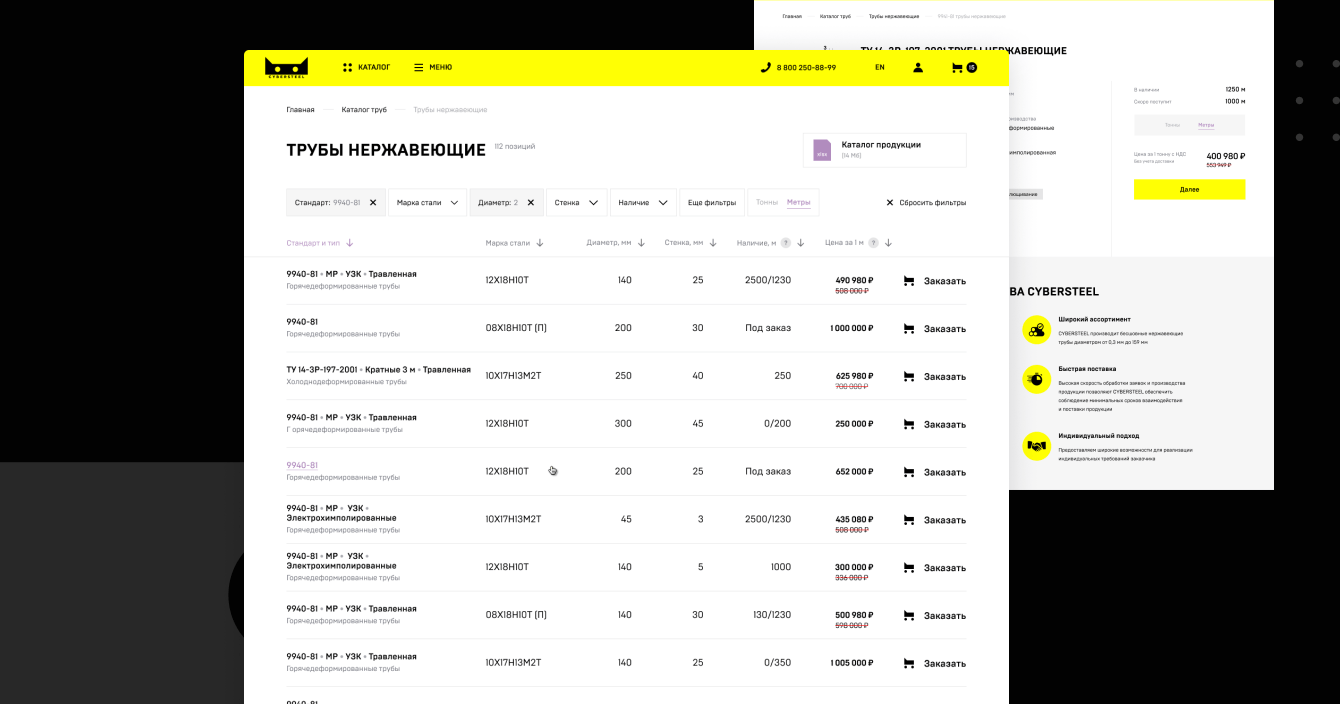Click help icon next to Наличие, м
This screenshot has height=704, width=1340.
pos(786,243)
